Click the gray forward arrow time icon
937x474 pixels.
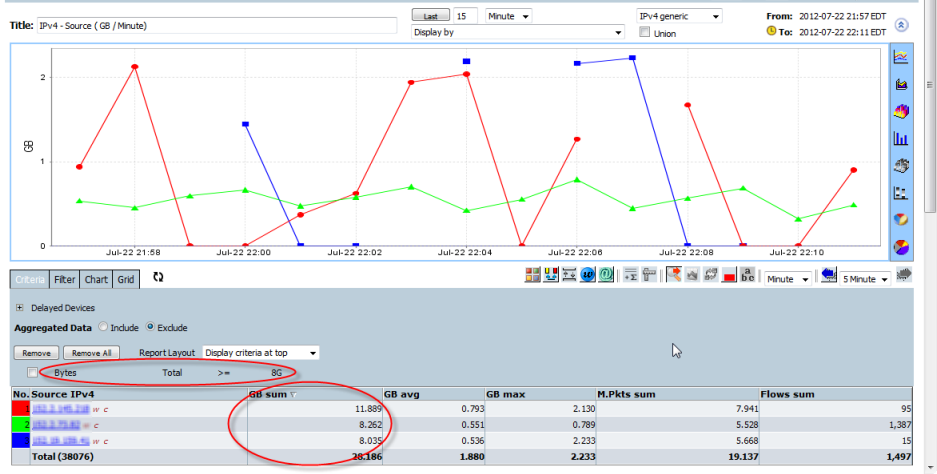point(905,274)
